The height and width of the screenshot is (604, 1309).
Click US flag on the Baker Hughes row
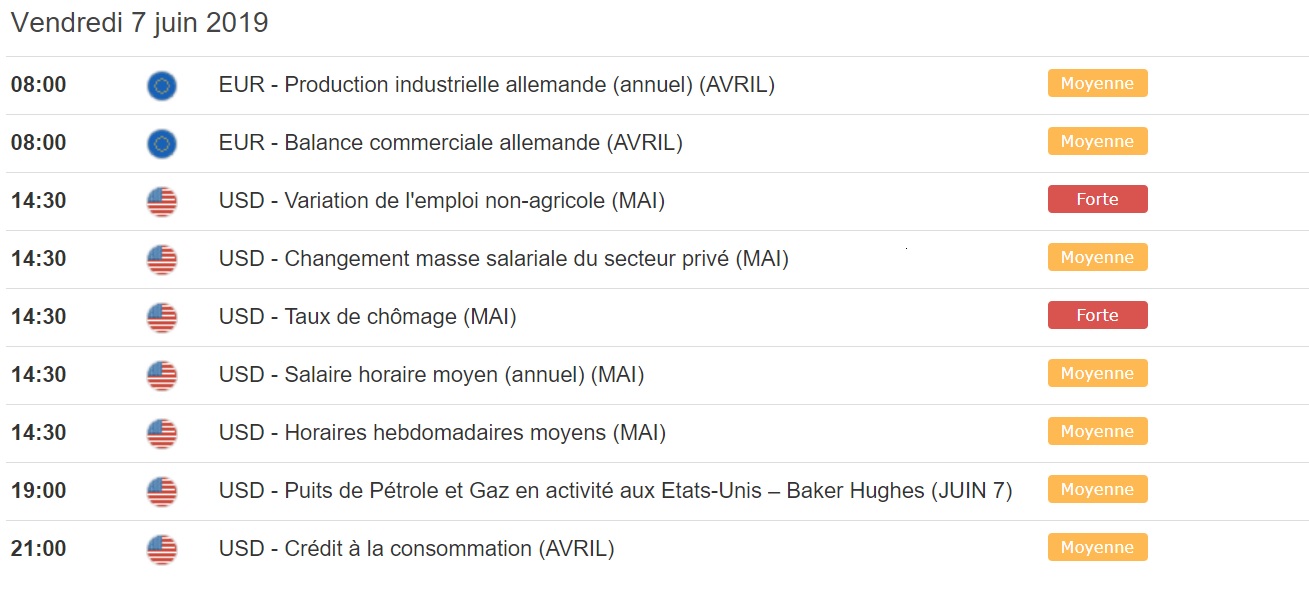(162, 492)
